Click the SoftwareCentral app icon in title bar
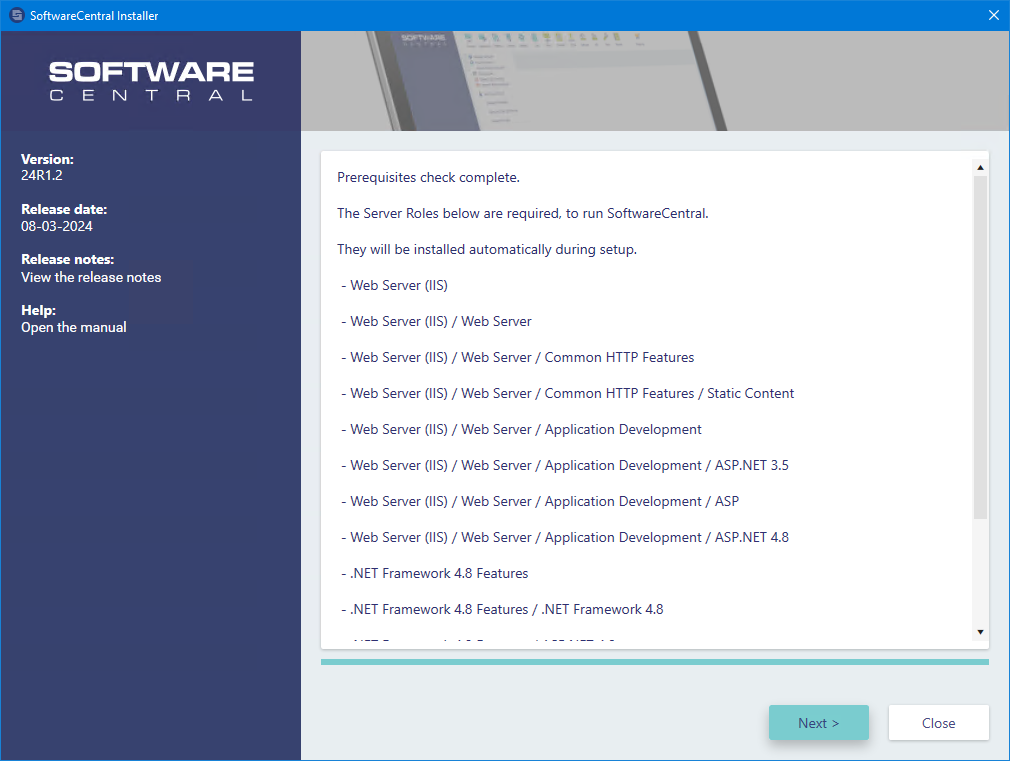This screenshot has height=761, width=1010. 16,15
